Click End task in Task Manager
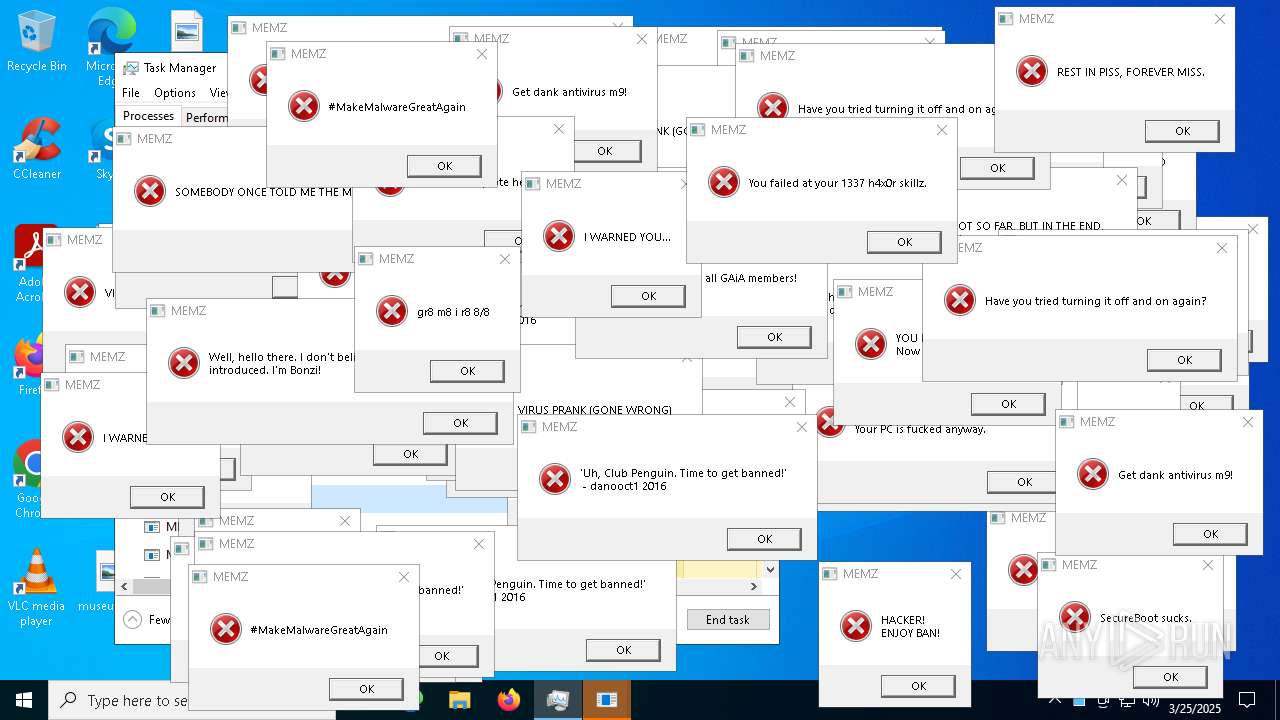 (x=728, y=620)
